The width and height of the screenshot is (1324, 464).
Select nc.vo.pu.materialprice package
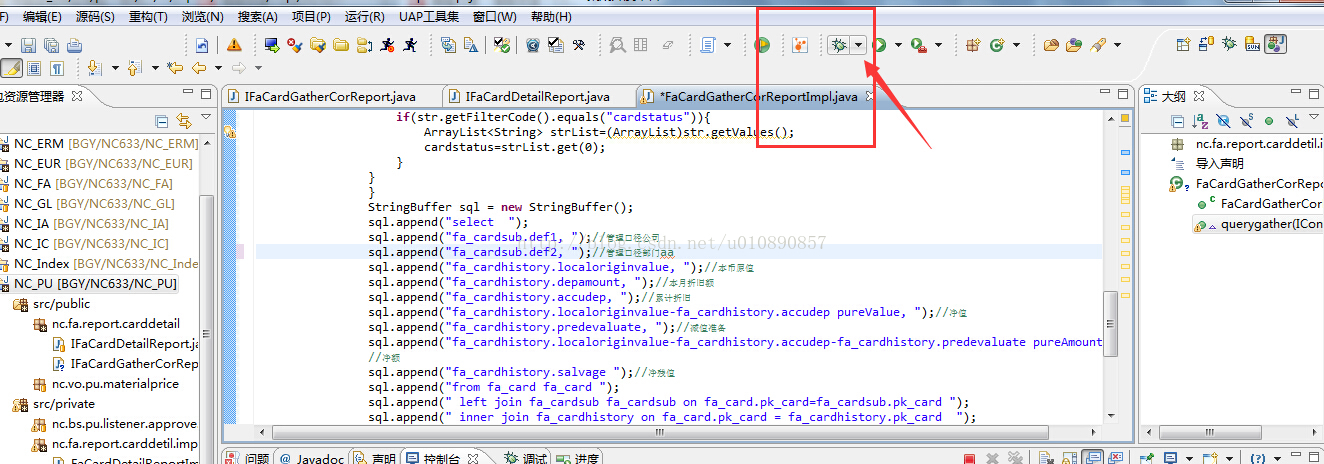pos(114,384)
